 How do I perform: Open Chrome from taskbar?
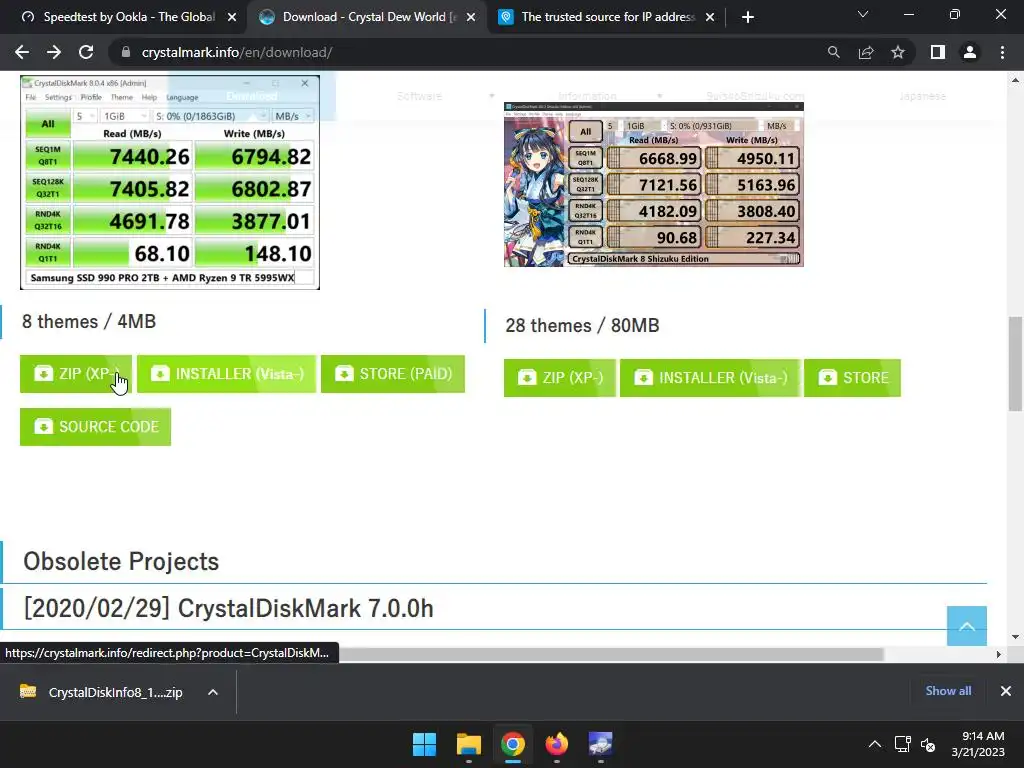coord(513,744)
